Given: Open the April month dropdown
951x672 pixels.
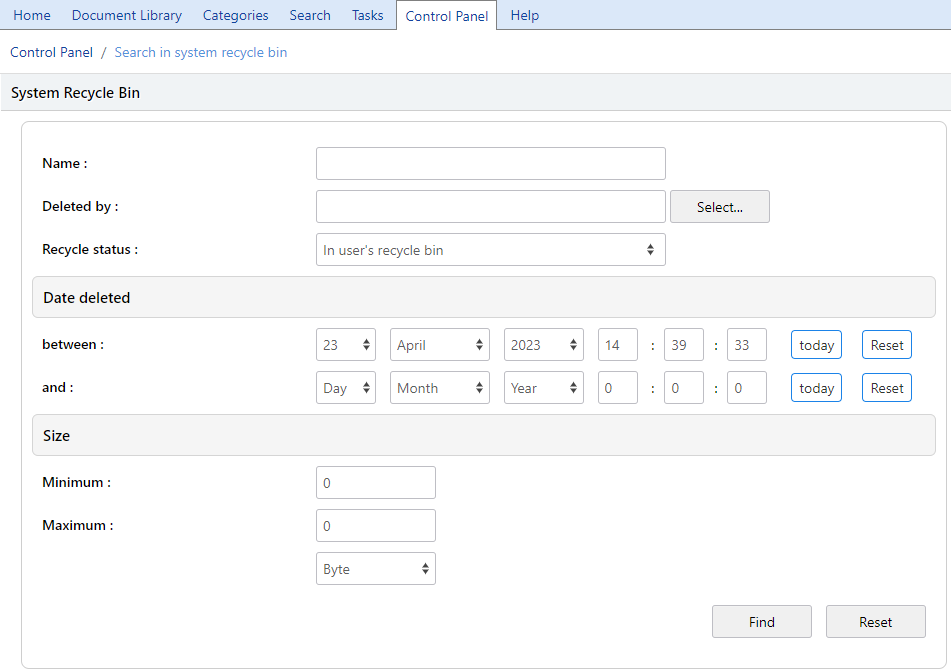Looking at the screenshot, I should pos(439,345).
